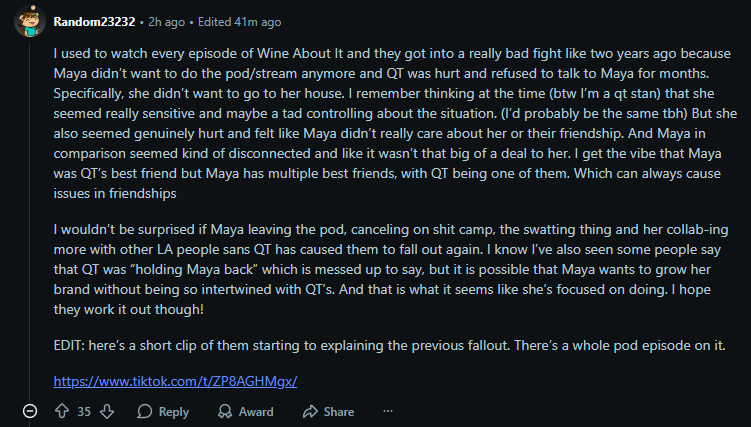Downvote the comment
This screenshot has width=751, height=427.
pos(108,411)
